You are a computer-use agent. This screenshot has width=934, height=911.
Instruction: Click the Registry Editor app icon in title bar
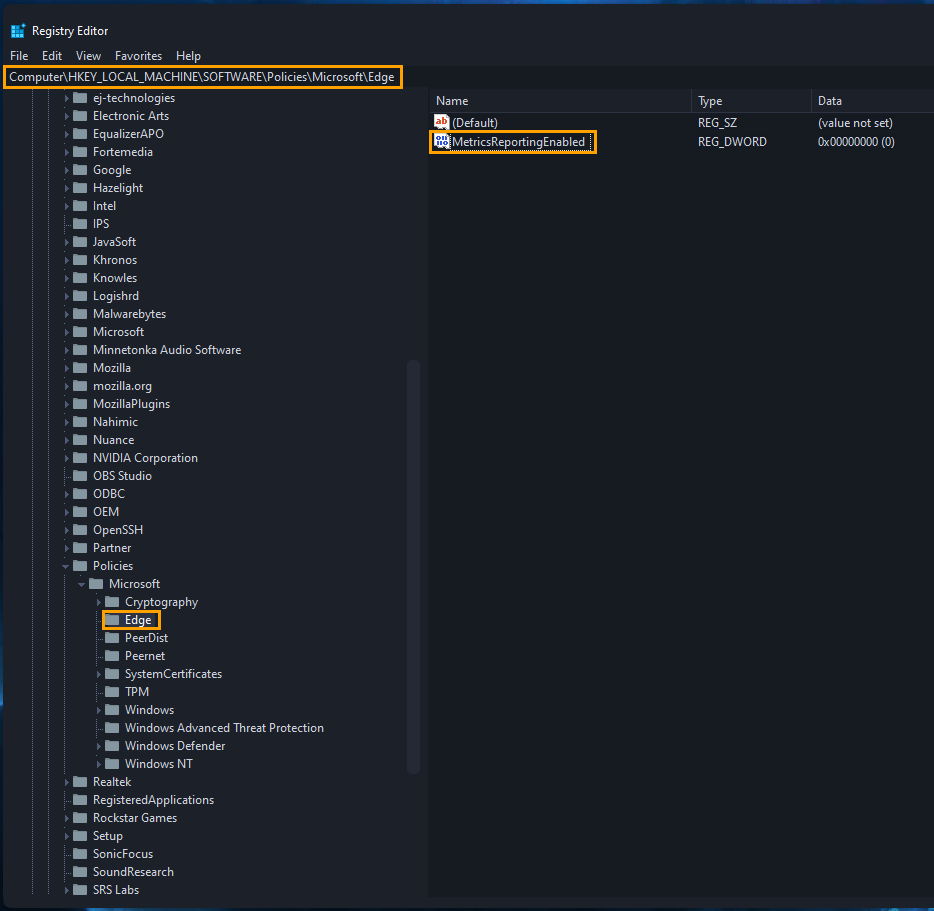tap(18, 30)
